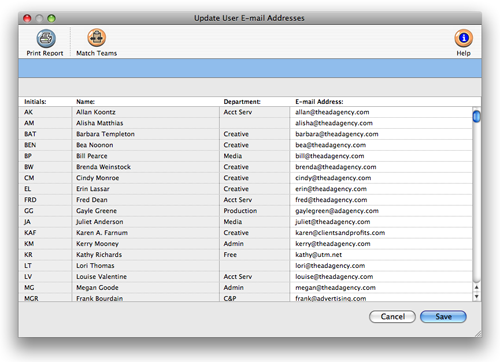Click the name Bill Pearce
The height and width of the screenshot is (362, 500).
click(x=92, y=156)
